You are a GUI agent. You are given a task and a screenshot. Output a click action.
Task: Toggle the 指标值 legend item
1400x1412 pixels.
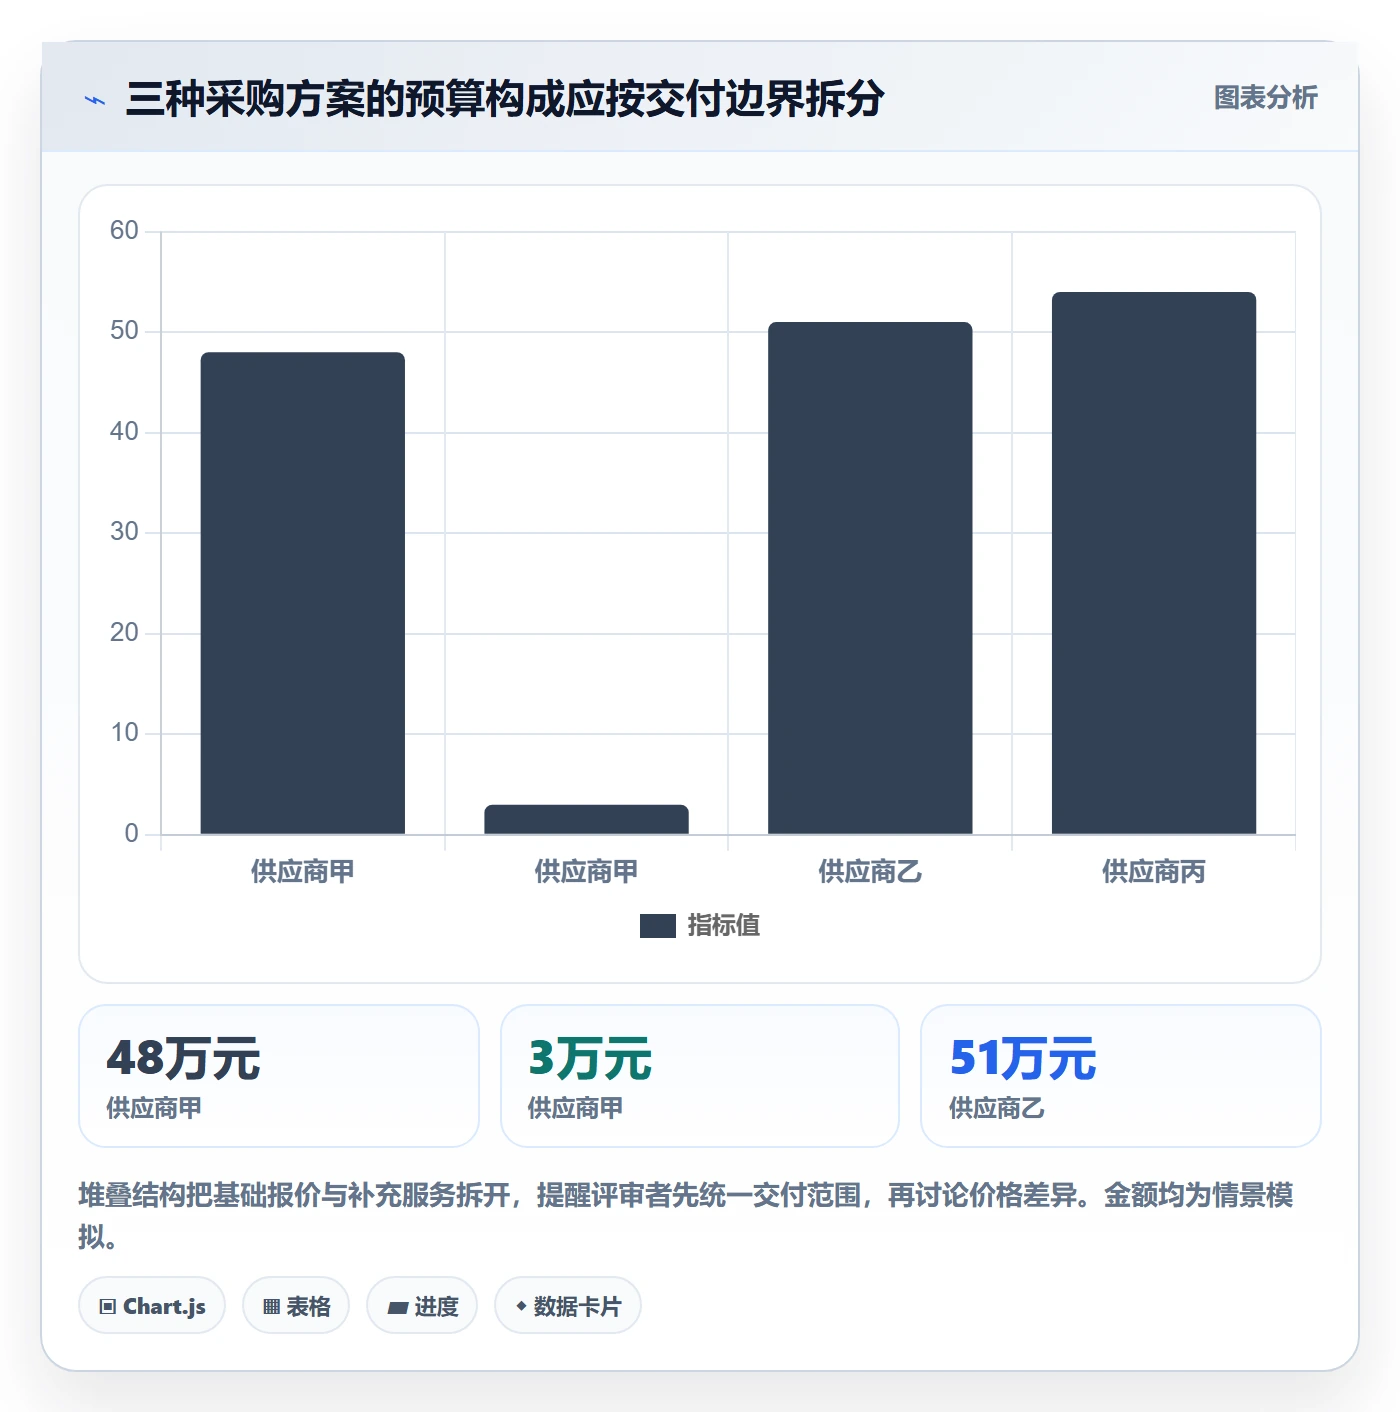[x=700, y=926]
